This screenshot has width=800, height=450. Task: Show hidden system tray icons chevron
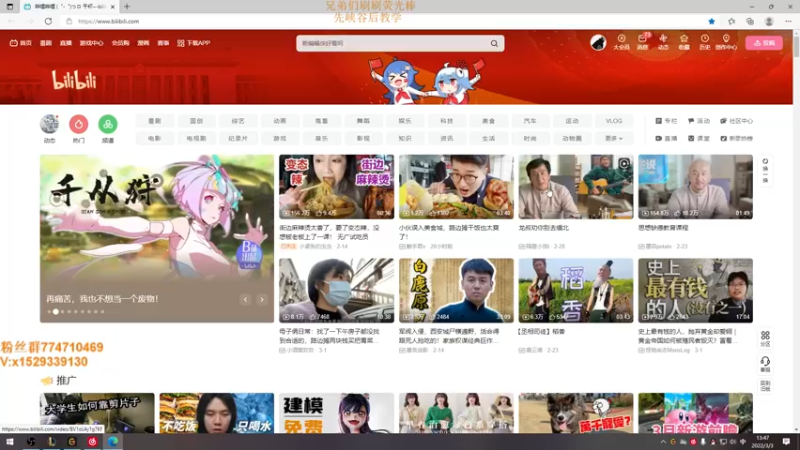(x=663, y=442)
